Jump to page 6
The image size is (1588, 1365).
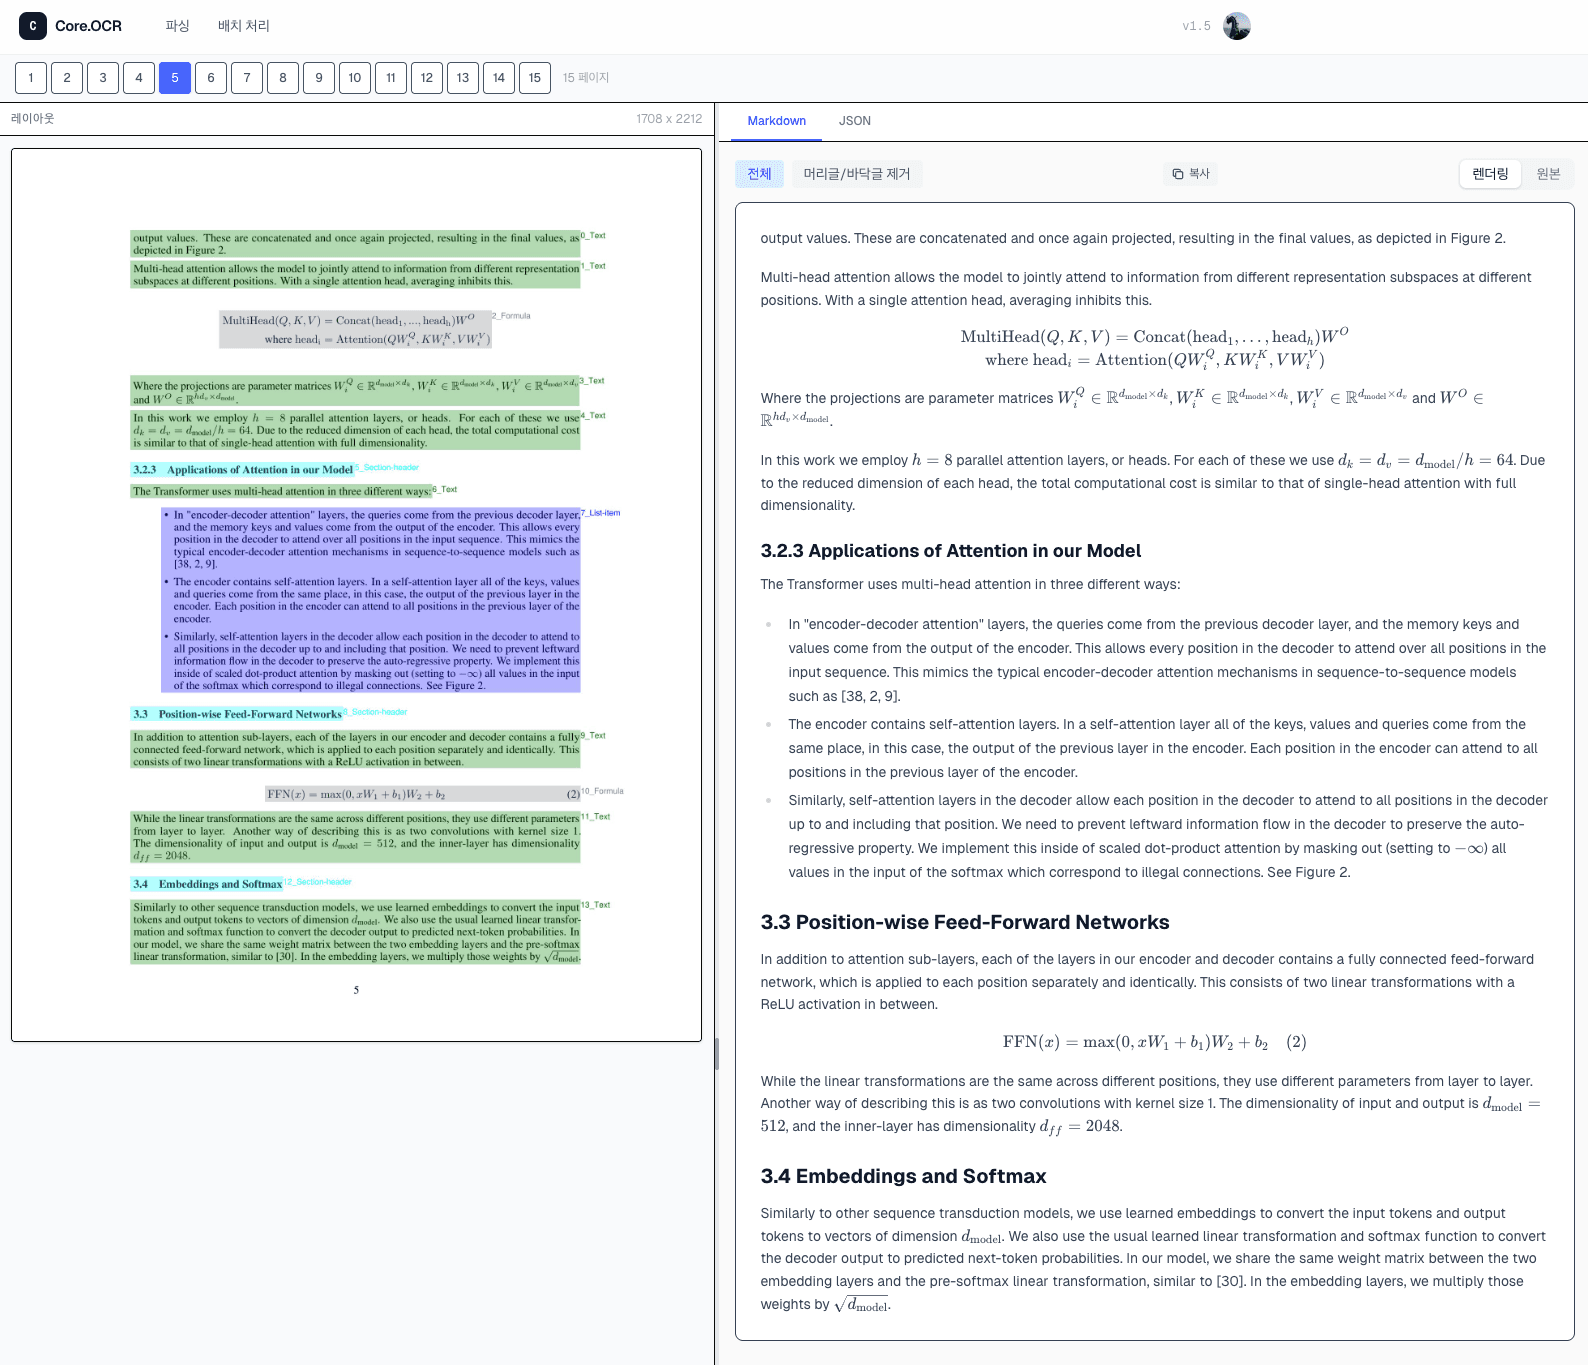pyautogui.click(x=211, y=78)
